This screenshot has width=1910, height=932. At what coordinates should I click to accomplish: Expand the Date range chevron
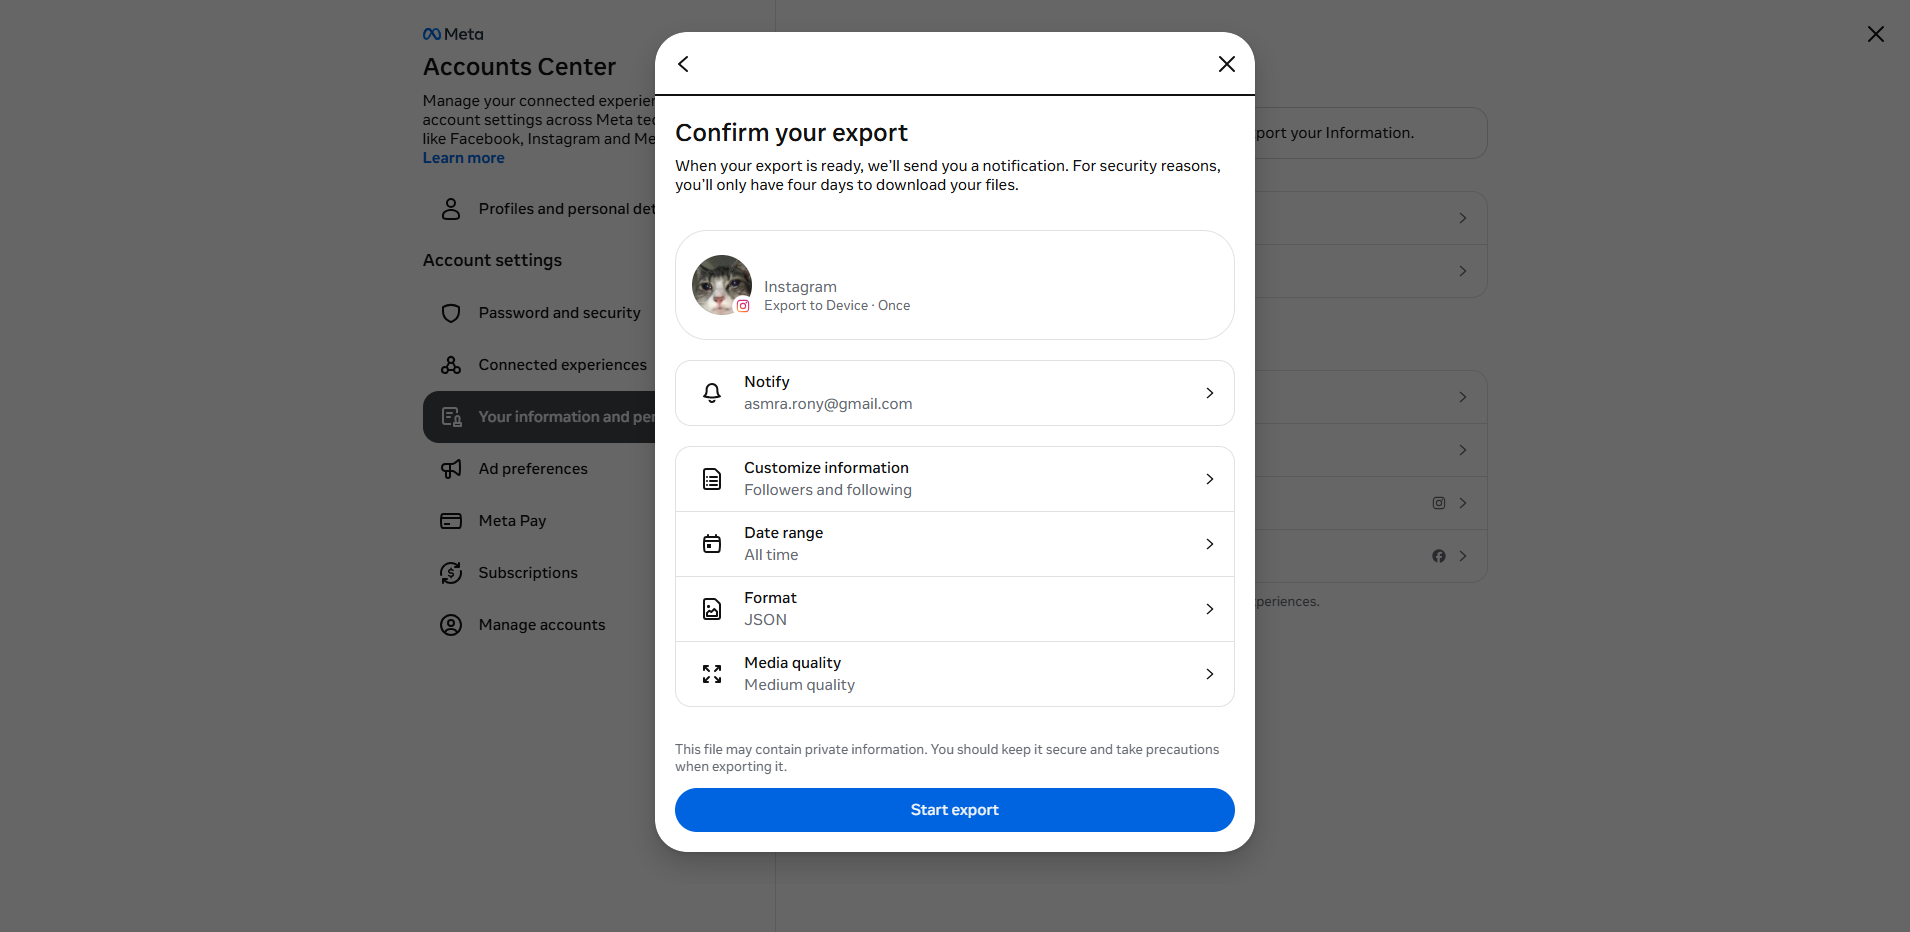pyautogui.click(x=1209, y=544)
